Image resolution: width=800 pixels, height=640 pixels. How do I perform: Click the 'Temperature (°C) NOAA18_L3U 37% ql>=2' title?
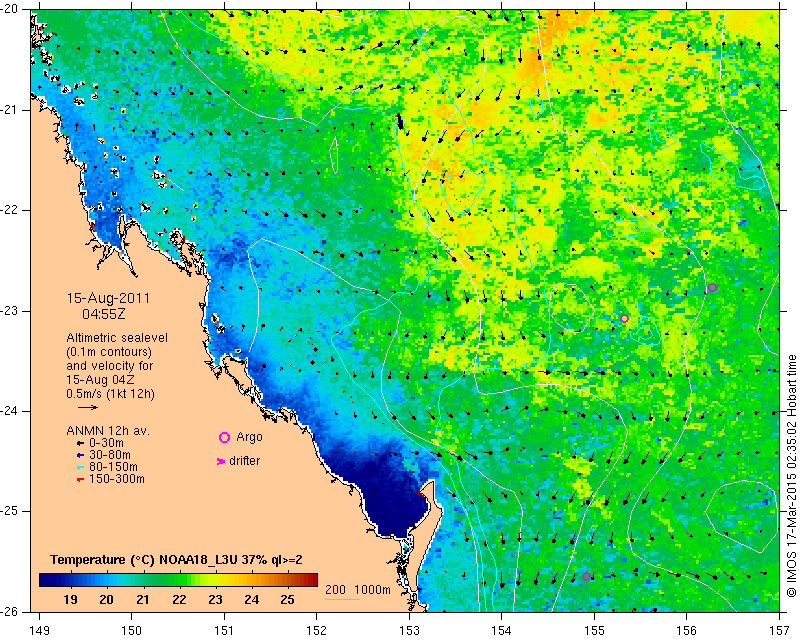(177, 560)
